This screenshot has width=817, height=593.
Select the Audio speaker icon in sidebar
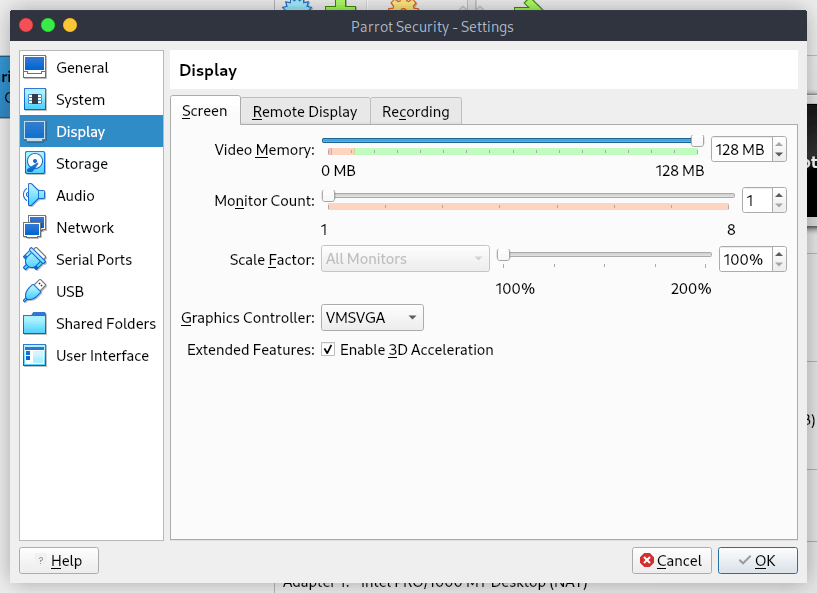pyautogui.click(x=35, y=196)
